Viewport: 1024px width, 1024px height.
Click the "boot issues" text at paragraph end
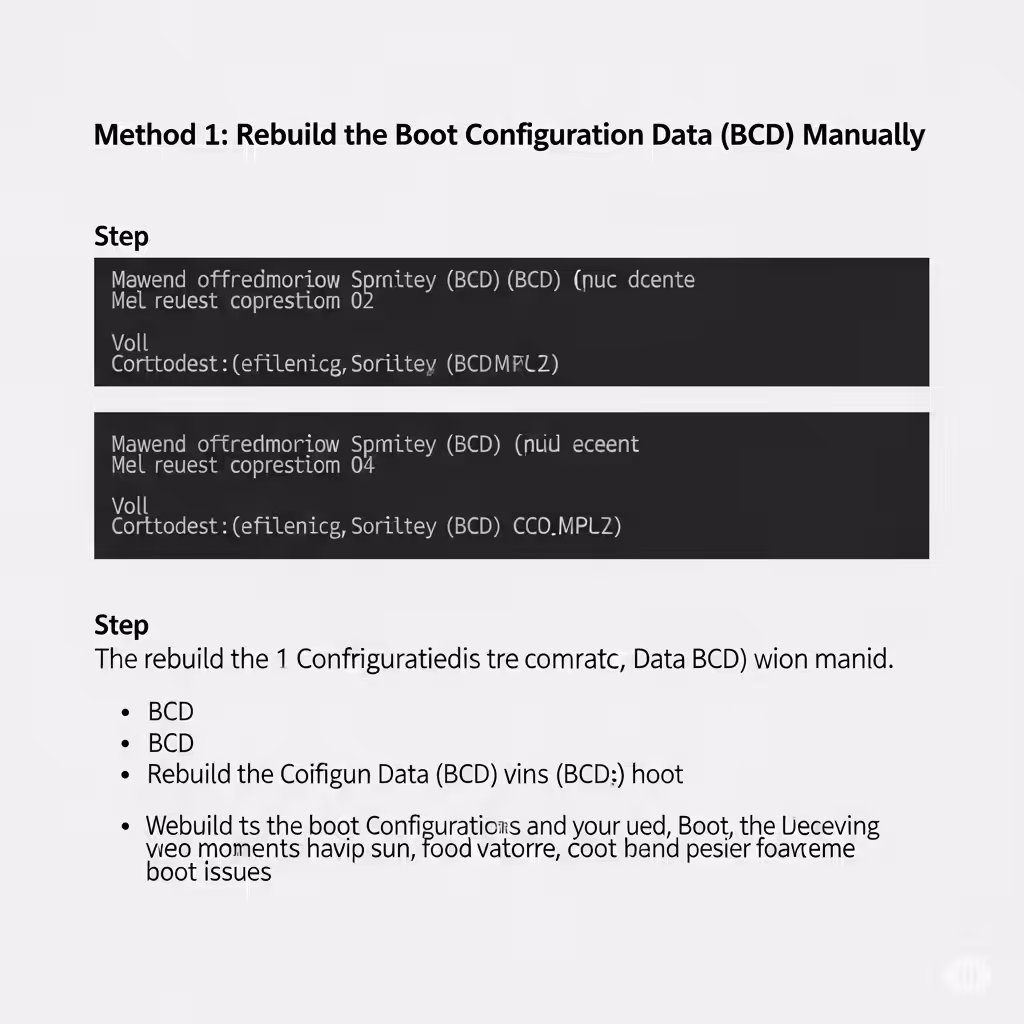[208, 872]
